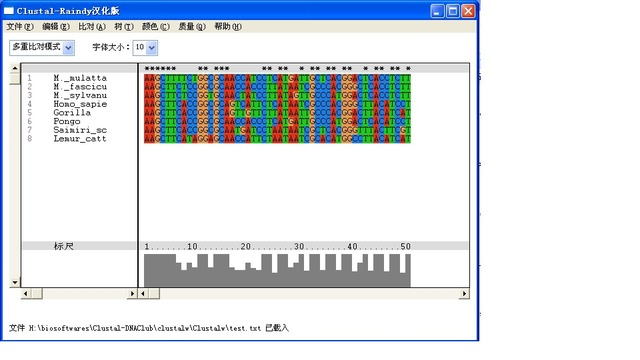The height and width of the screenshot is (360, 640).
Task: Click right arrow of alignment horizontal scrollbar
Action: (x=464, y=293)
